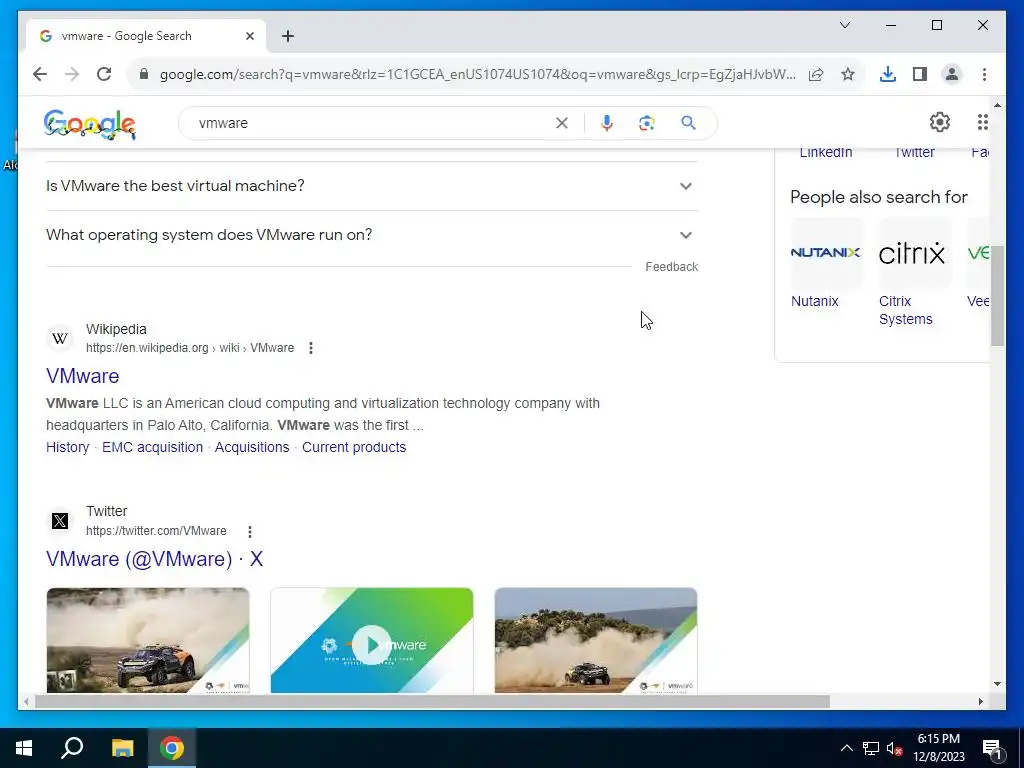Open the Citrix Systems related search

coord(905,310)
